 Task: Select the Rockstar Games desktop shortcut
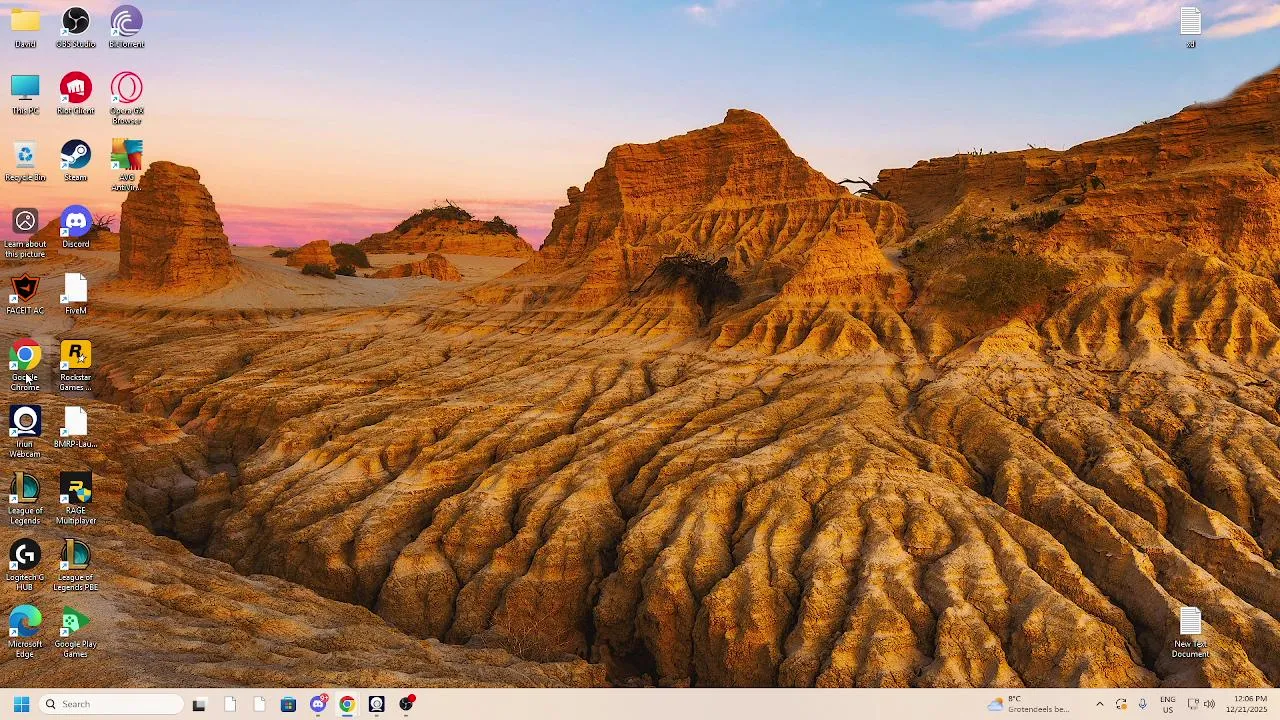pyautogui.click(x=76, y=366)
